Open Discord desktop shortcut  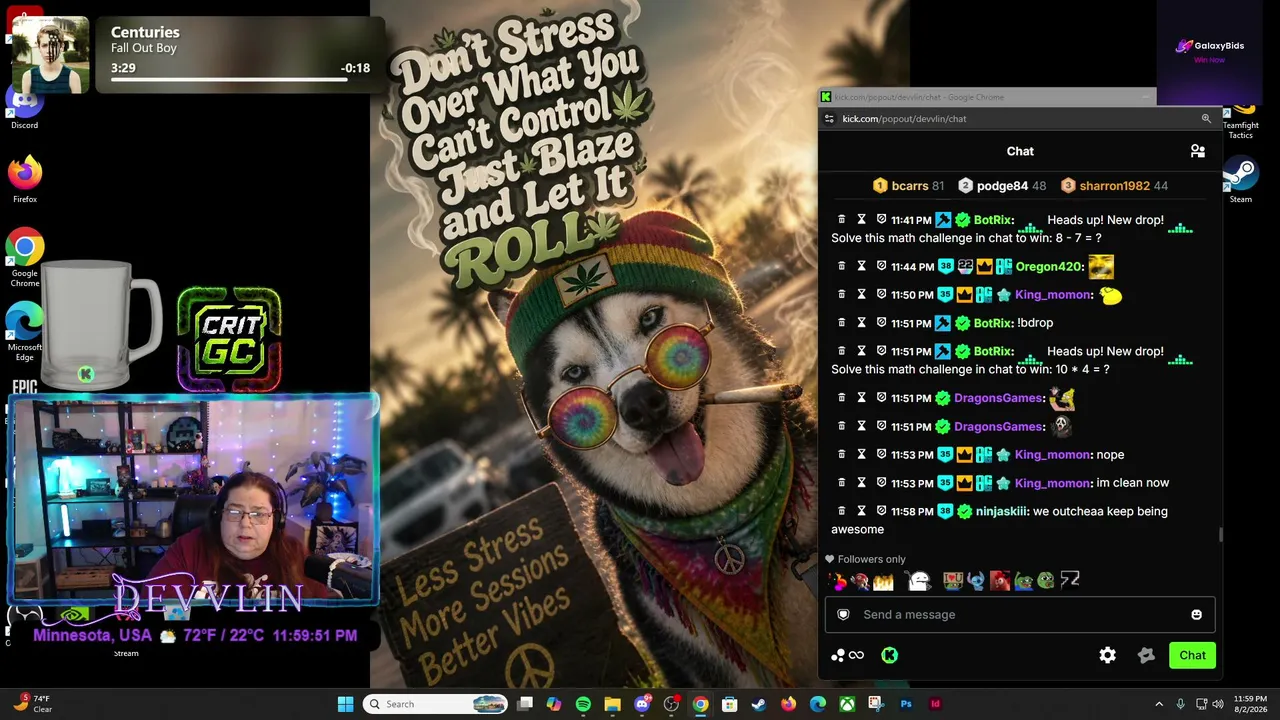tap(24, 106)
